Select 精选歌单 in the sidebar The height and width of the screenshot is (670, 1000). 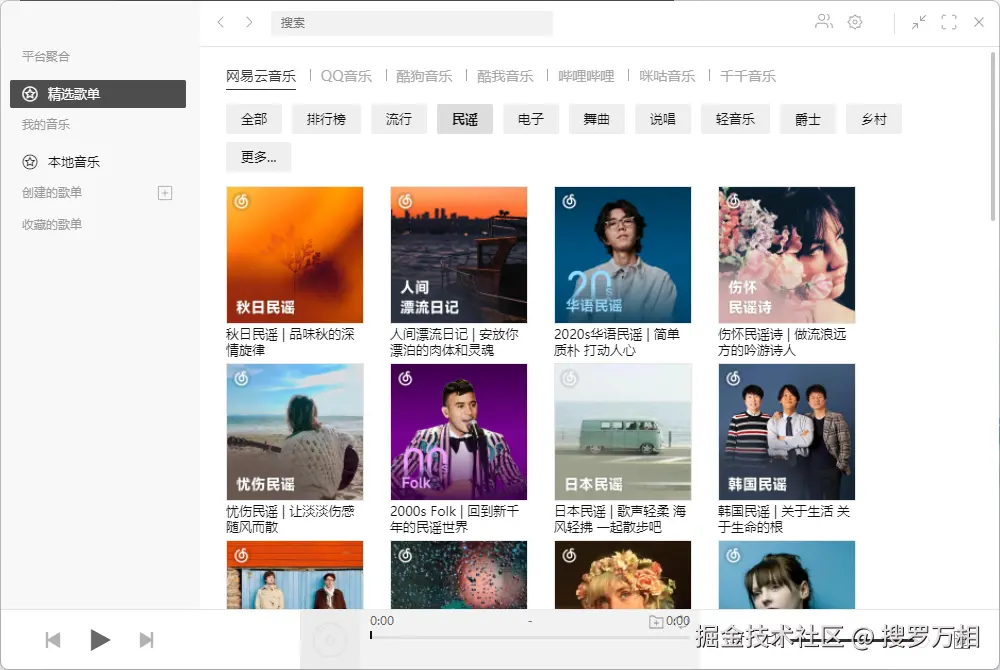point(98,94)
